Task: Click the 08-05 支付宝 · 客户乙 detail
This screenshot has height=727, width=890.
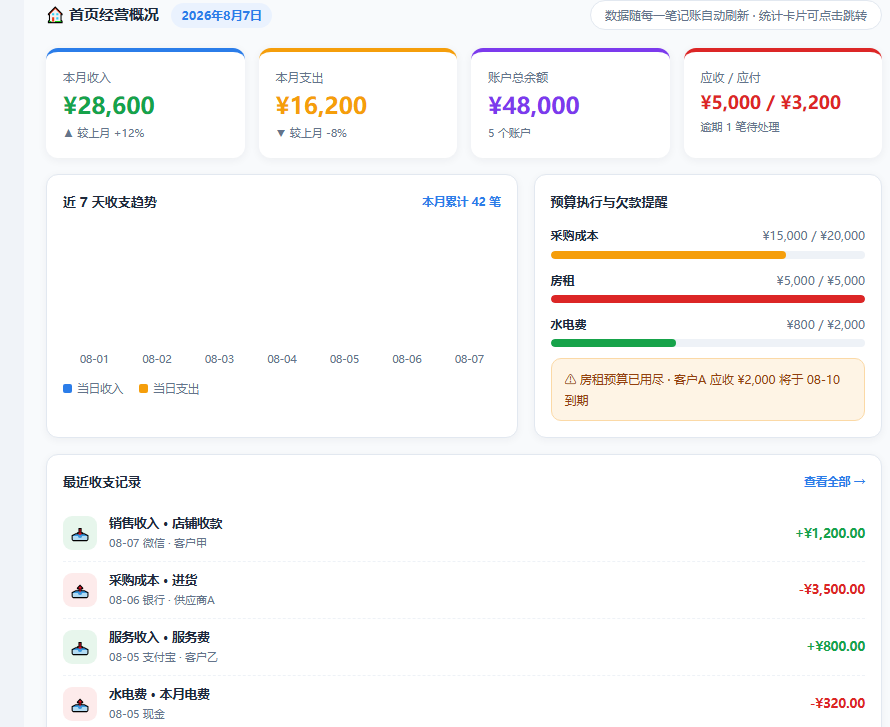Action: point(163,657)
